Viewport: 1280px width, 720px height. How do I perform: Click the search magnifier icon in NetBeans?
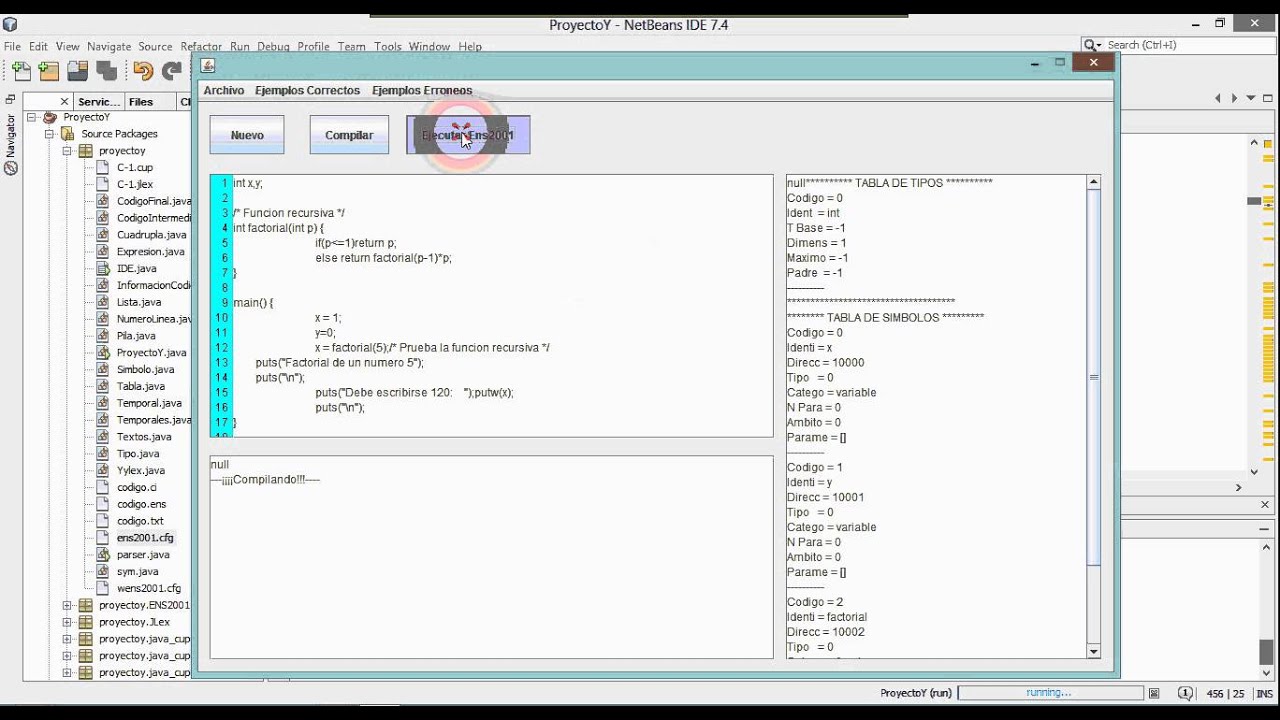1090,45
